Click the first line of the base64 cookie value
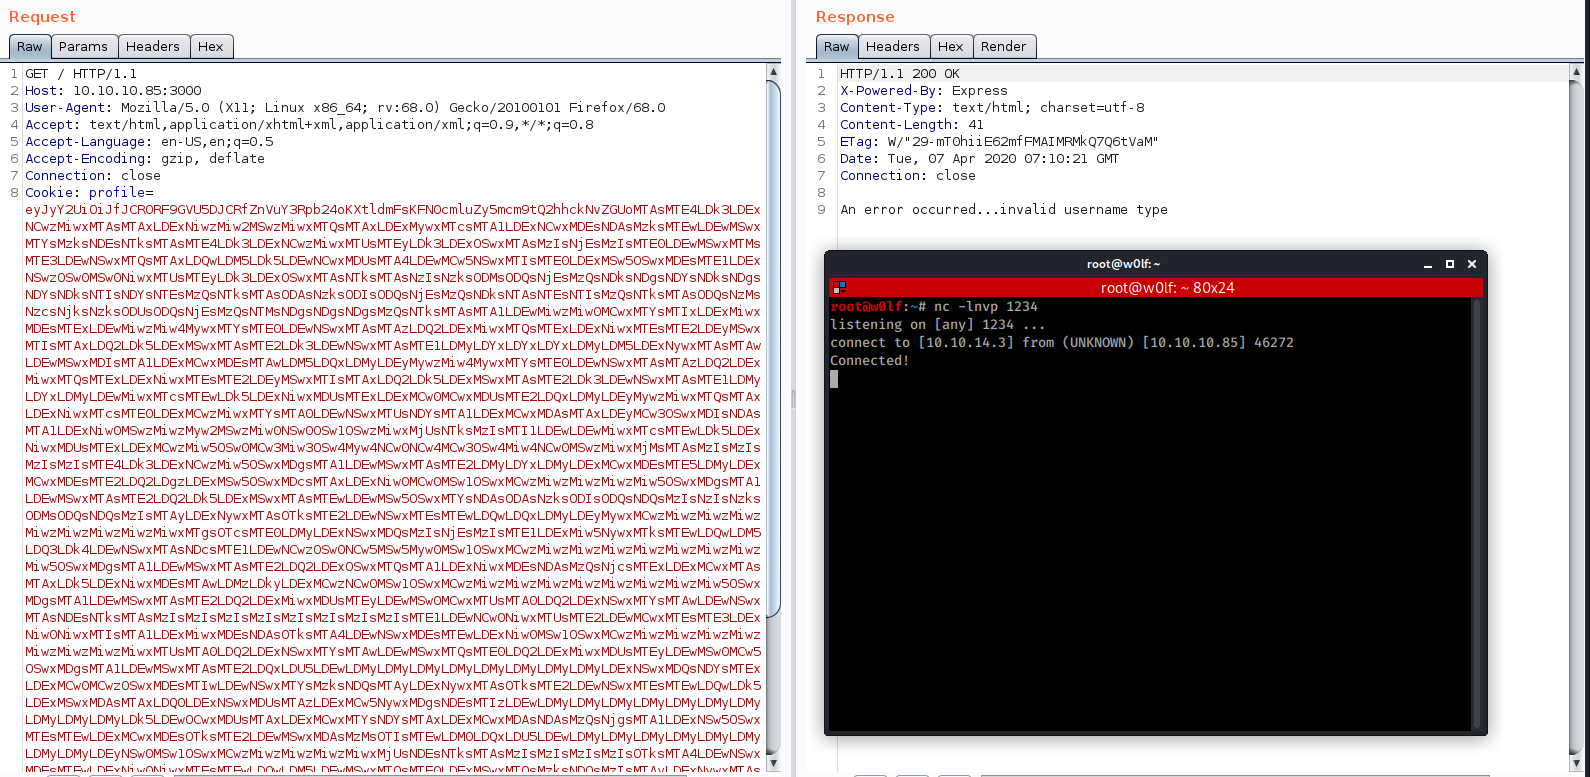Viewport: 1590px width, 777px height. pos(393,209)
